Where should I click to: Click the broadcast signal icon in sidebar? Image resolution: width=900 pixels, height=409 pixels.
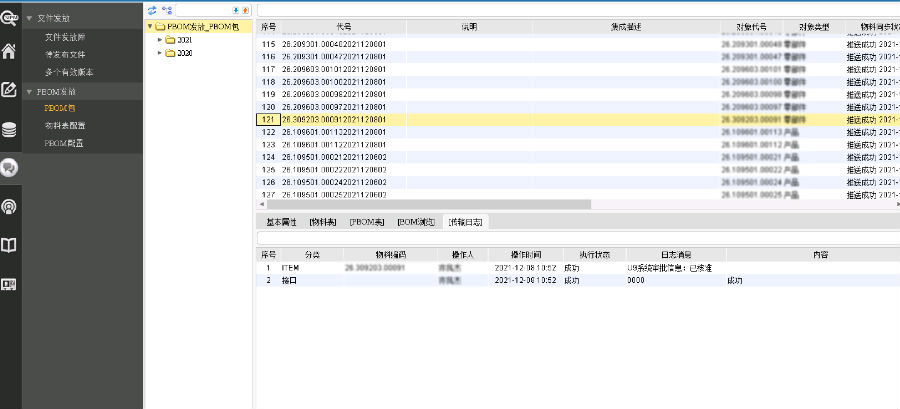click(x=10, y=207)
